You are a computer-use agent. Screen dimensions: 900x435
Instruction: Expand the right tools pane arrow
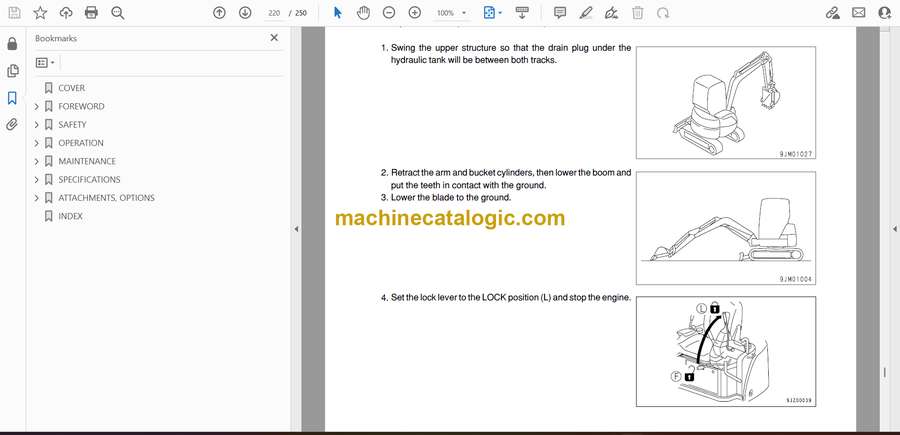pos(894,229)
